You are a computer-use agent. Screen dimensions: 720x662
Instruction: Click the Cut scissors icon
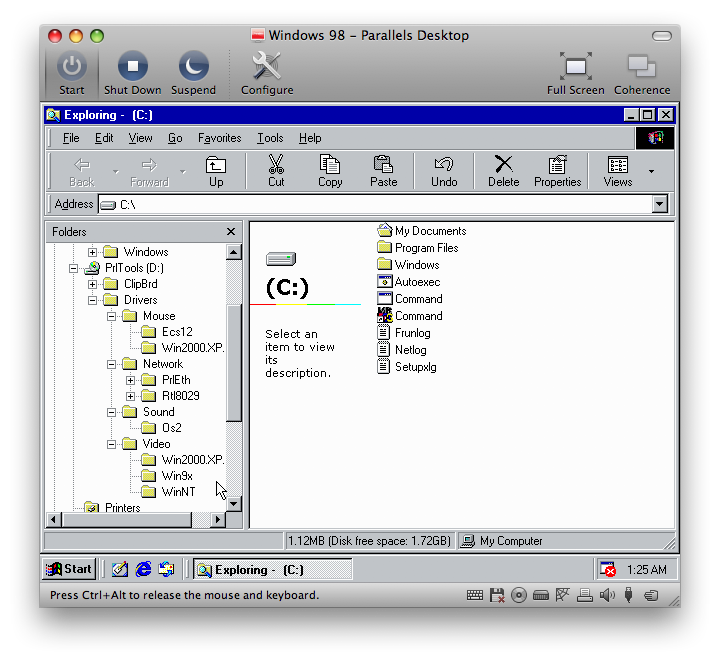tap(276, 164)
